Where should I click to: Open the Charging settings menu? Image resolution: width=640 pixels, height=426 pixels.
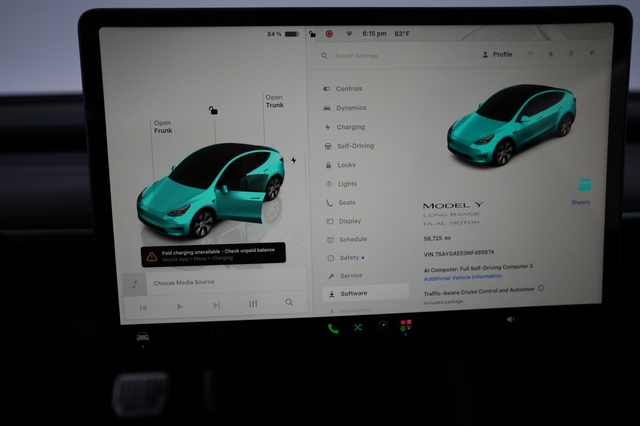click(x=345, y=127)
